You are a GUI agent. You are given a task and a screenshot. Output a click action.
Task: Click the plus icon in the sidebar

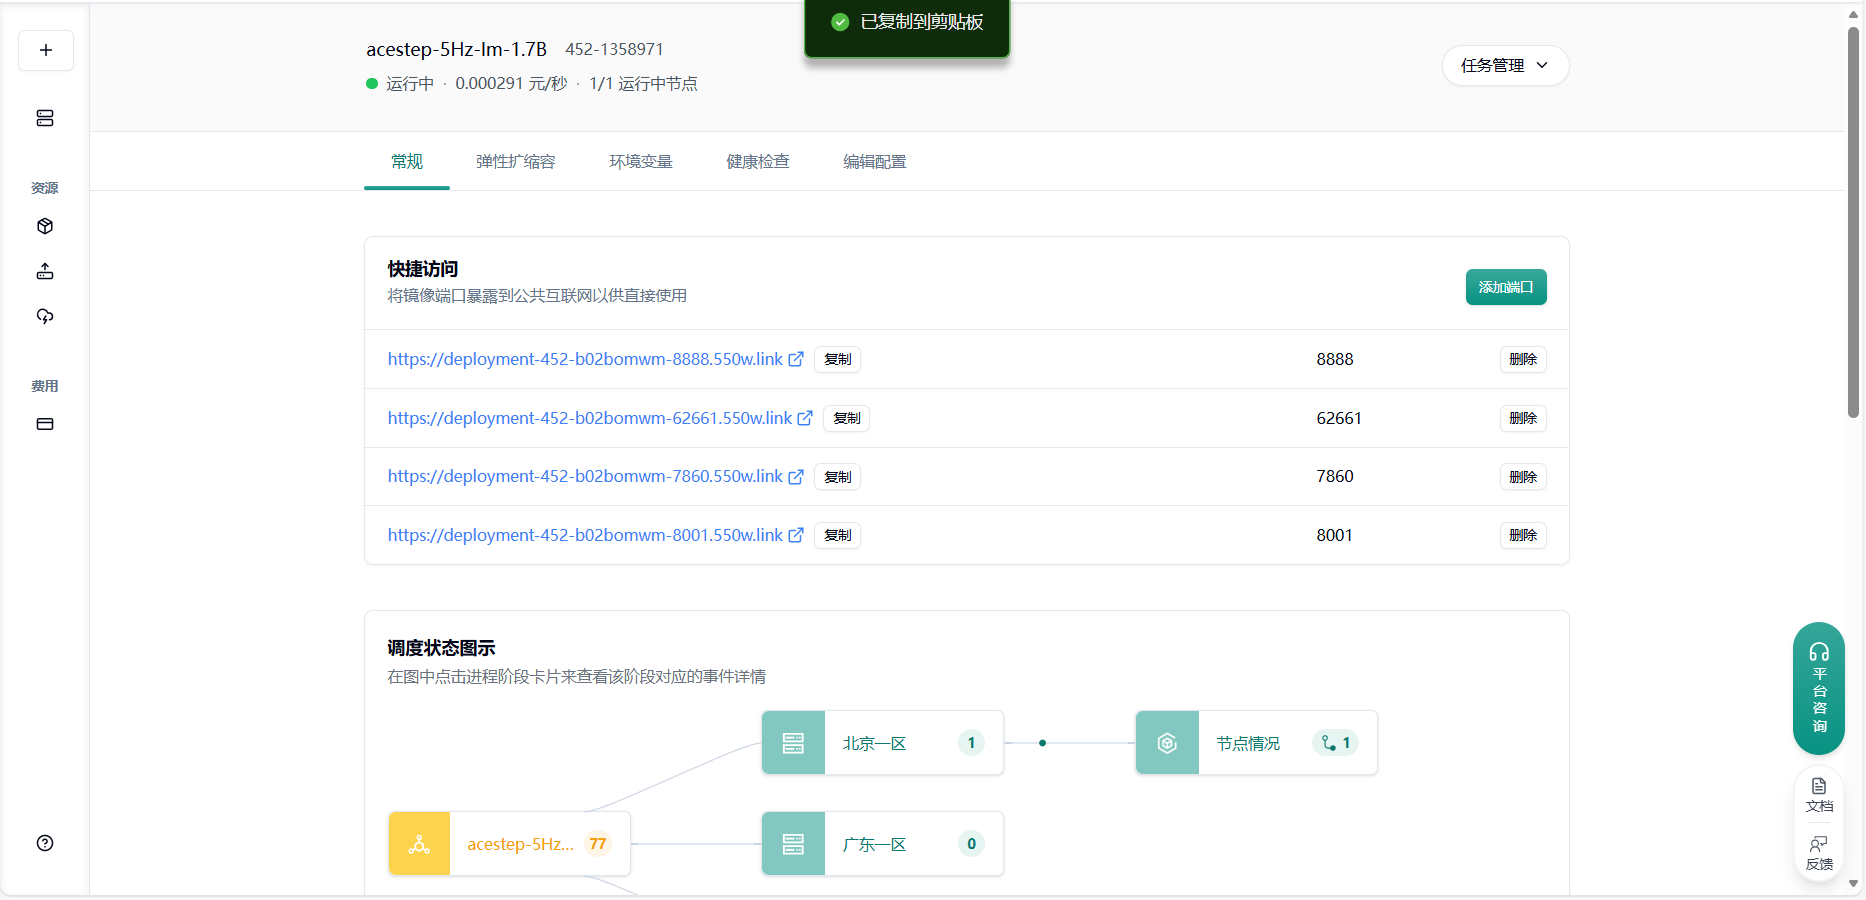[x=46, y=50]
